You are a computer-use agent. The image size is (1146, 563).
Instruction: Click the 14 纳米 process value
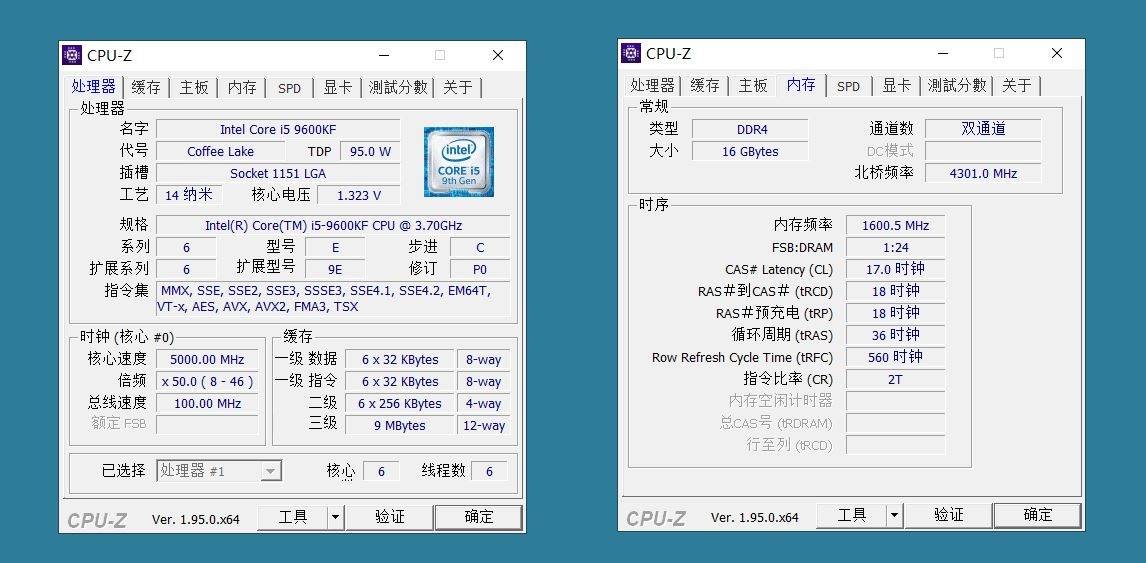[x=189, y=195]
